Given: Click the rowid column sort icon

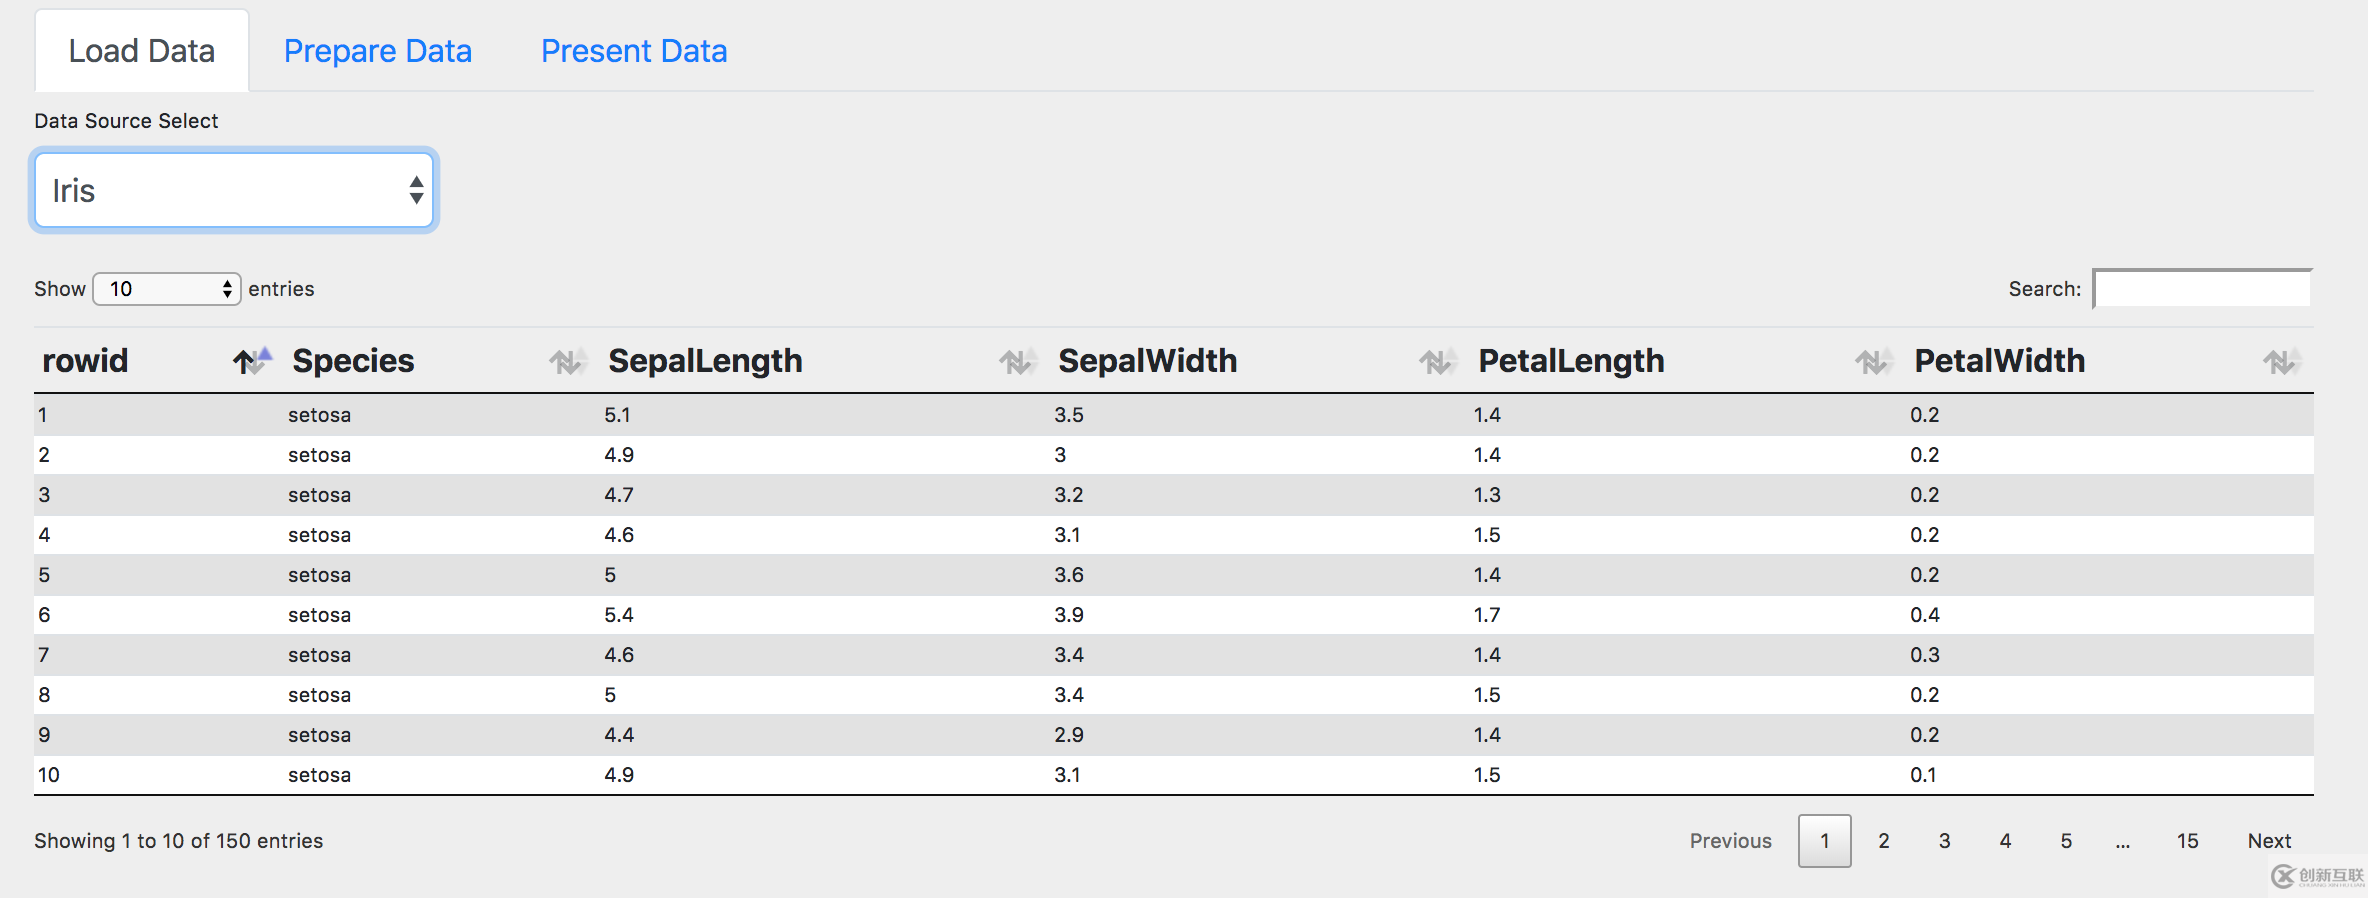Looking at the screenshot, I should 252,361.
